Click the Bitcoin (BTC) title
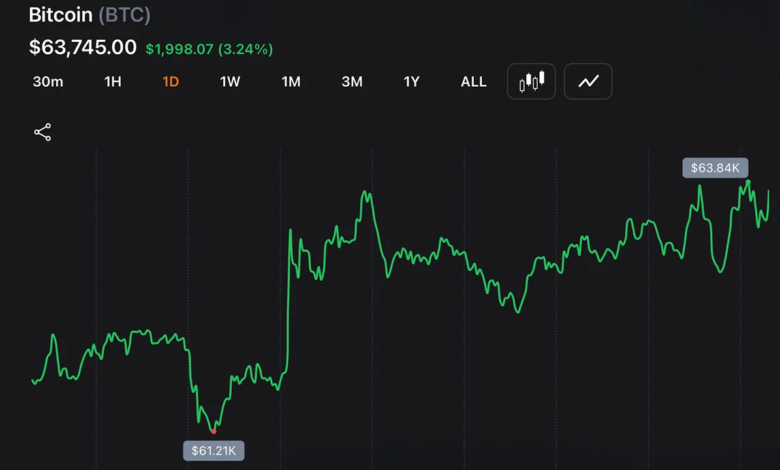Image resolution: width=780 pixels, height=470 pixels. coord(90,14)
